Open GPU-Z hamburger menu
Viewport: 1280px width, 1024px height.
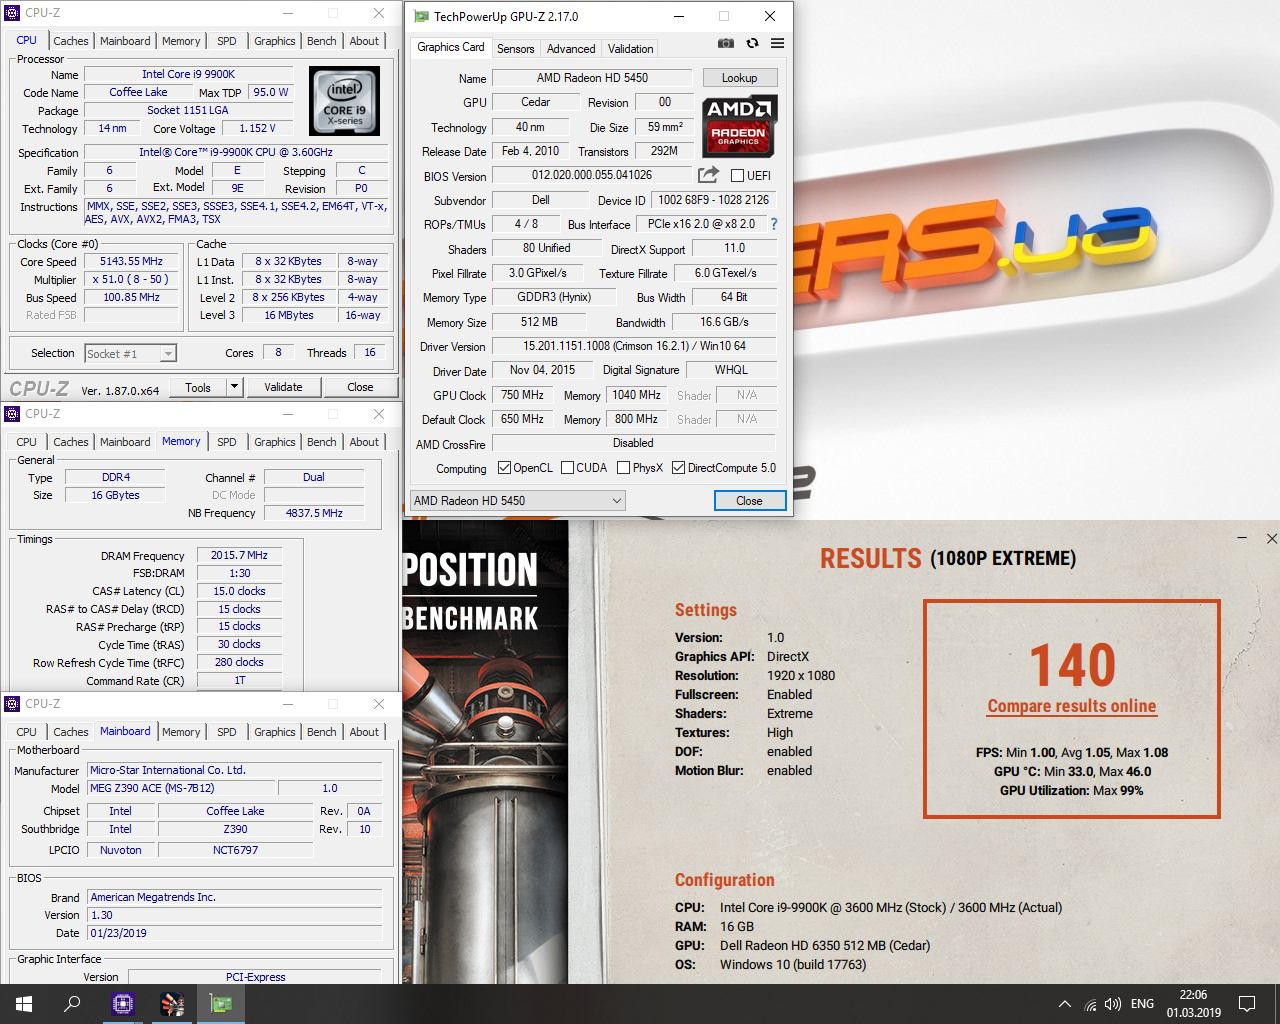point(777,43)
